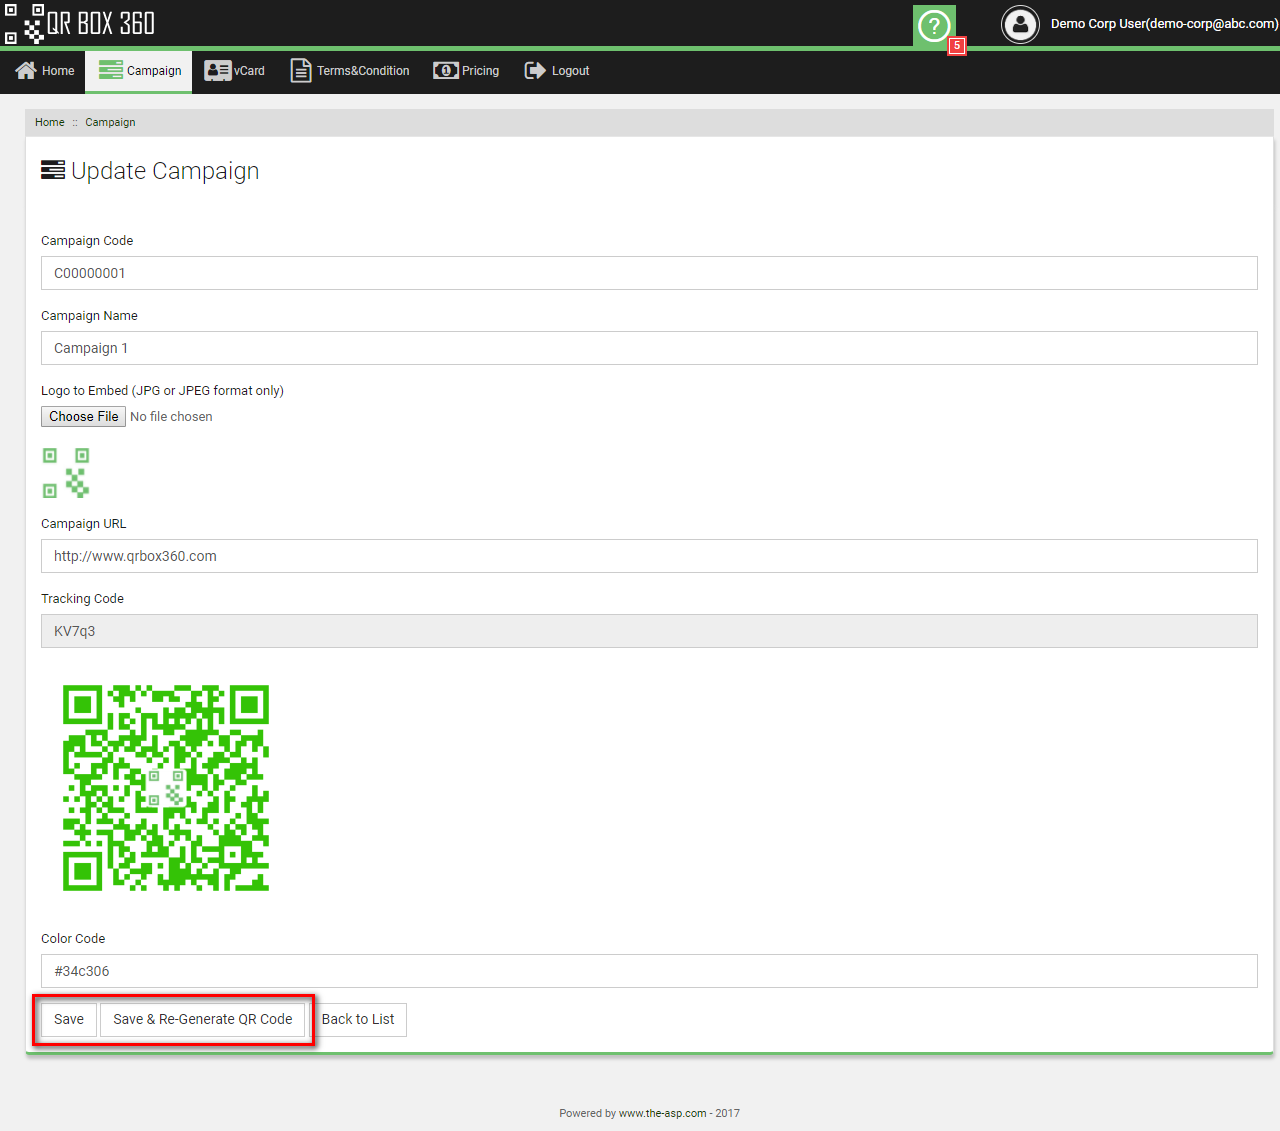Click the 'Color Code' label
The height and width of the screenshot is (1131, 1280).
pyautogui.click(x=73, y=939)
